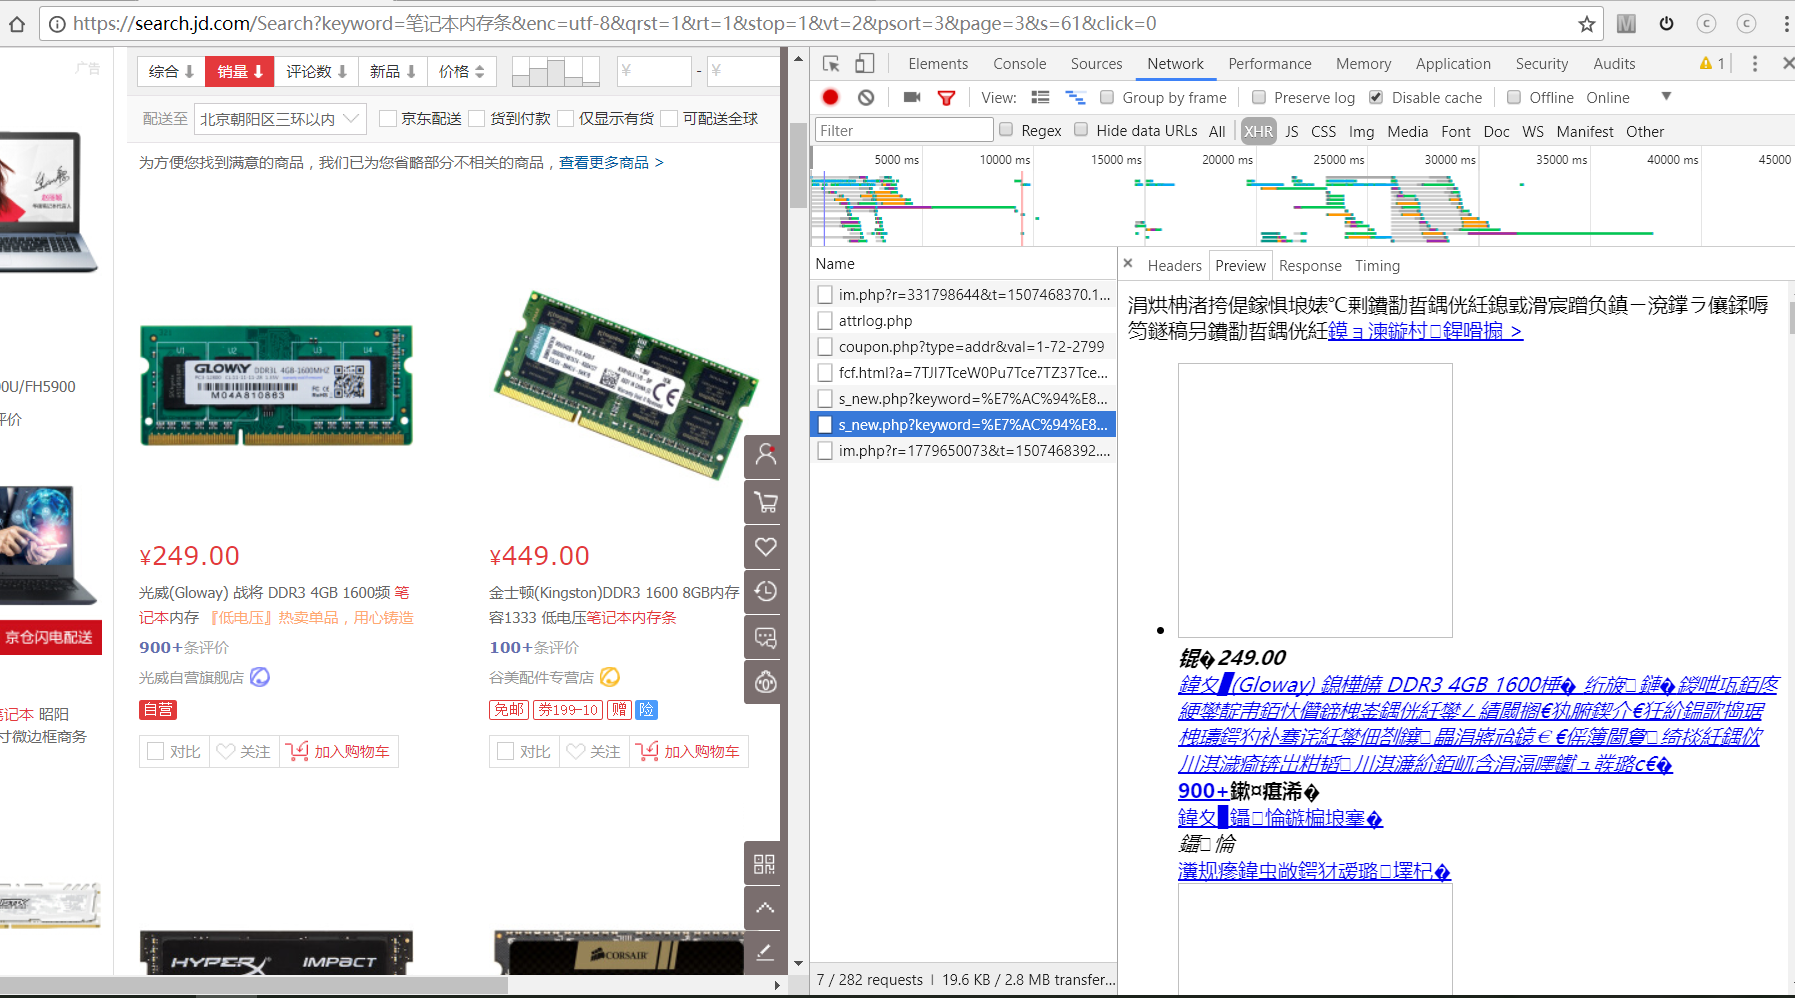The width and height of the screenshot is (1795, 998).
Task: Check the 仅显示有货 filter checkbox
Action: click(566, 119)
